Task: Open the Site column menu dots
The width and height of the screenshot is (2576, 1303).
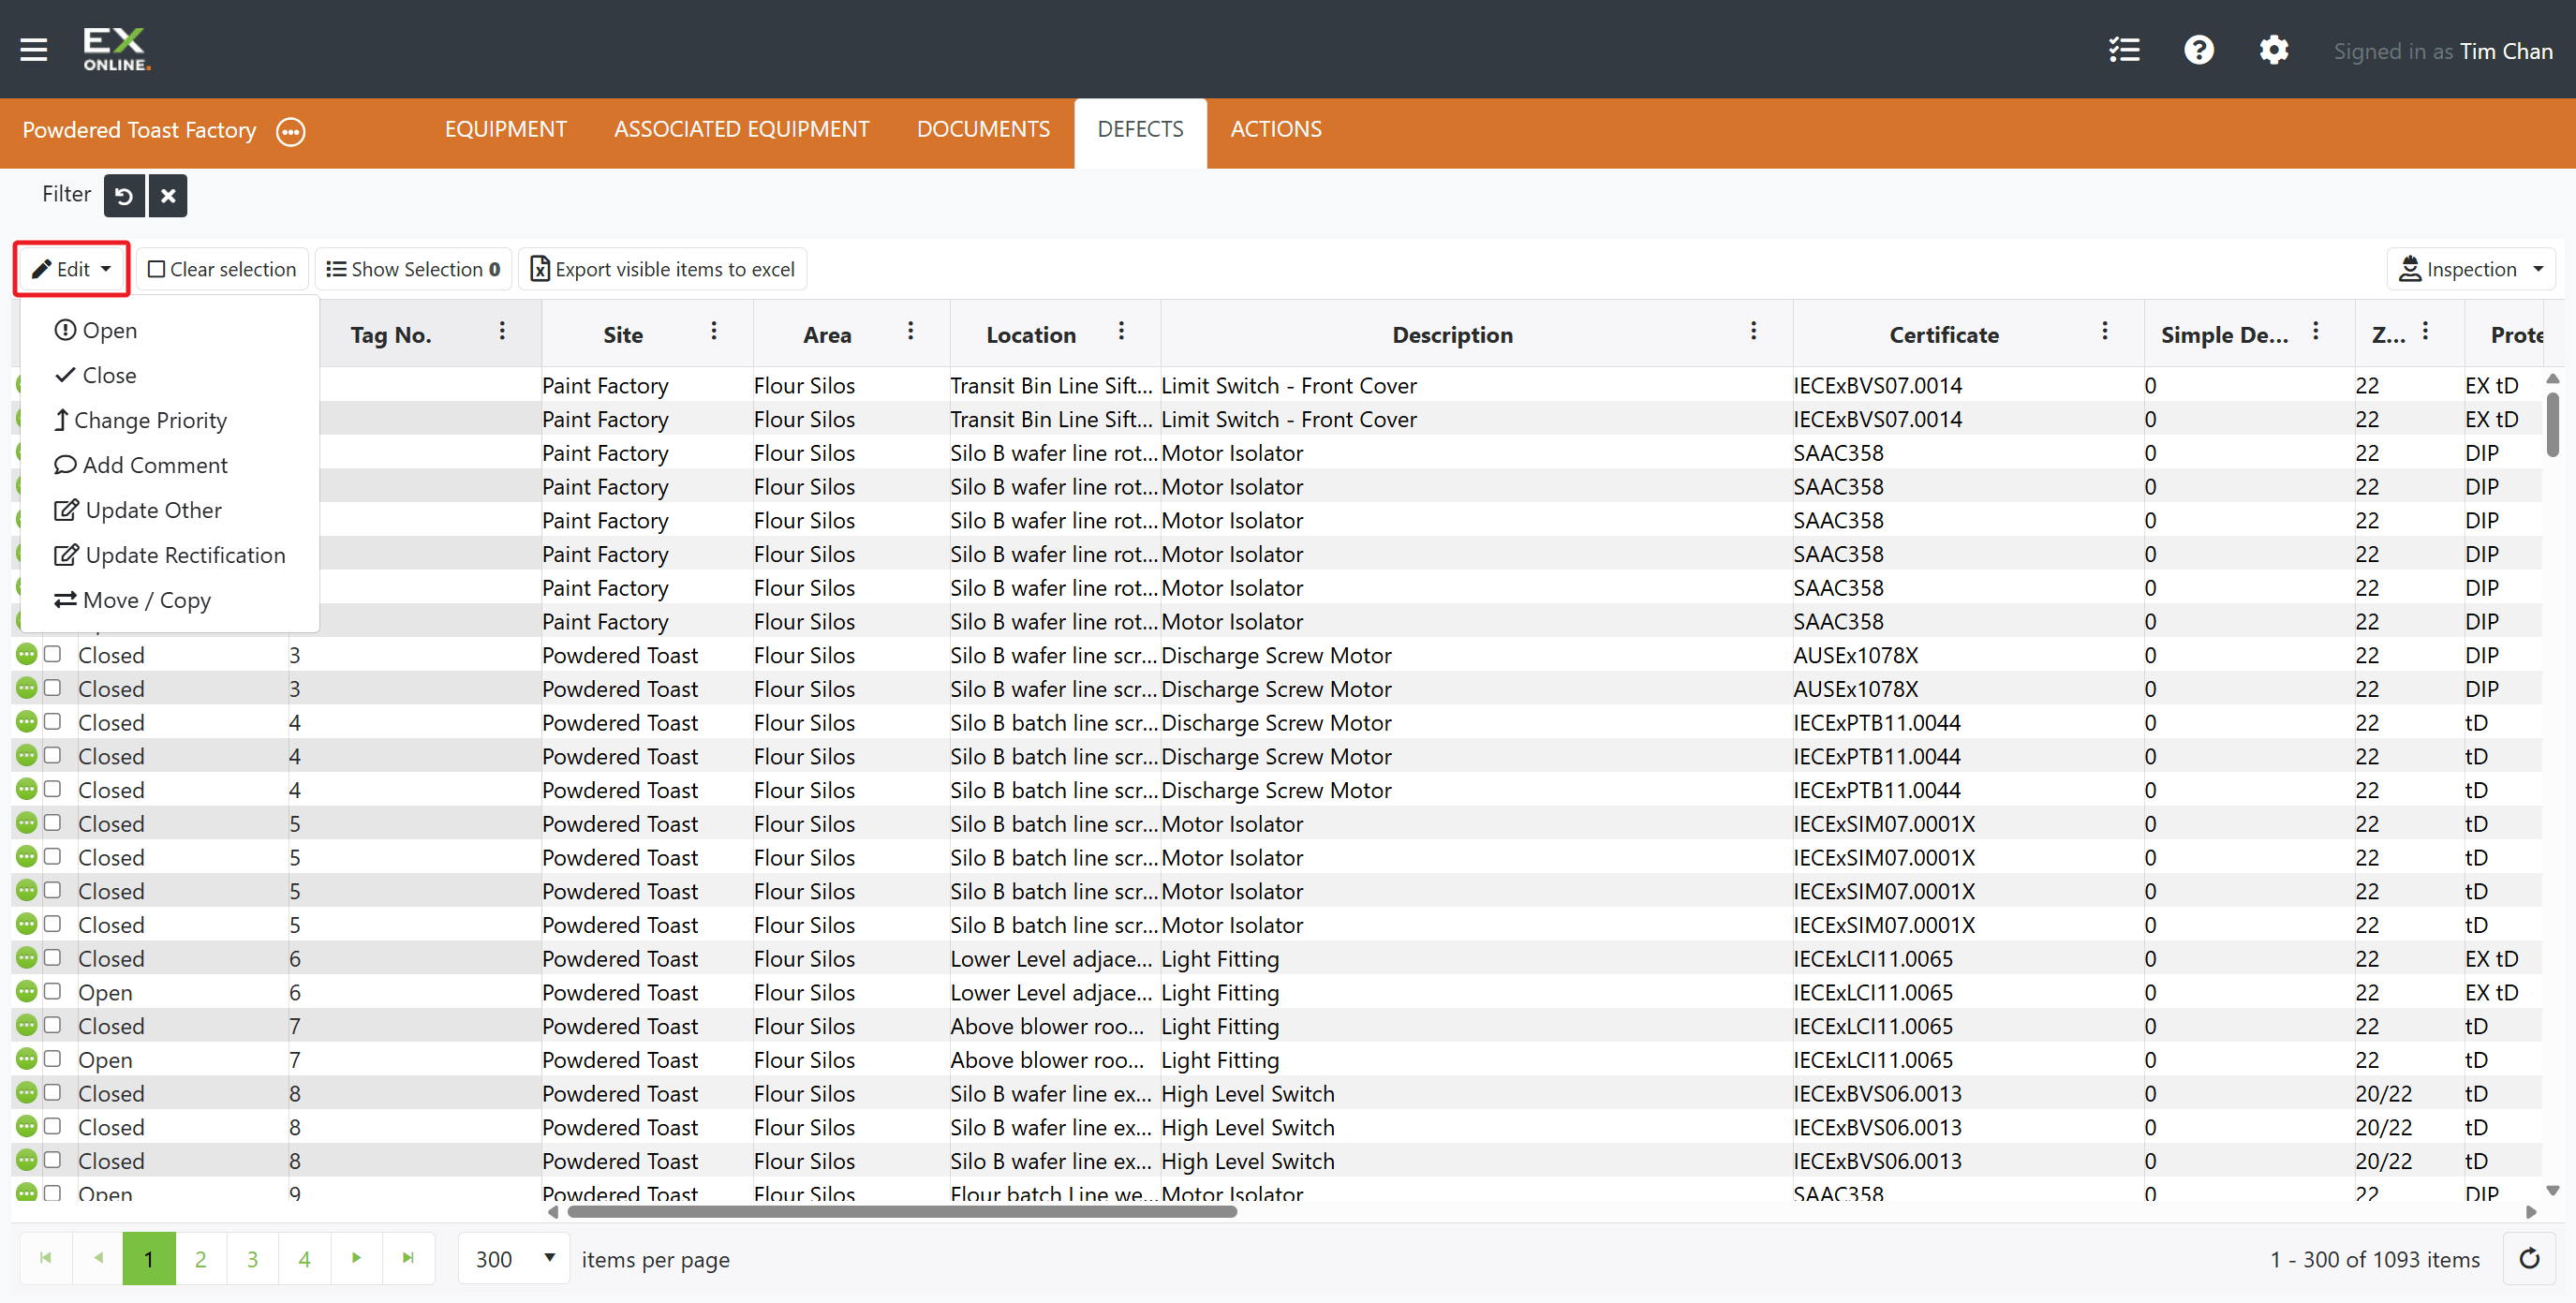Action: coord(714,331)
